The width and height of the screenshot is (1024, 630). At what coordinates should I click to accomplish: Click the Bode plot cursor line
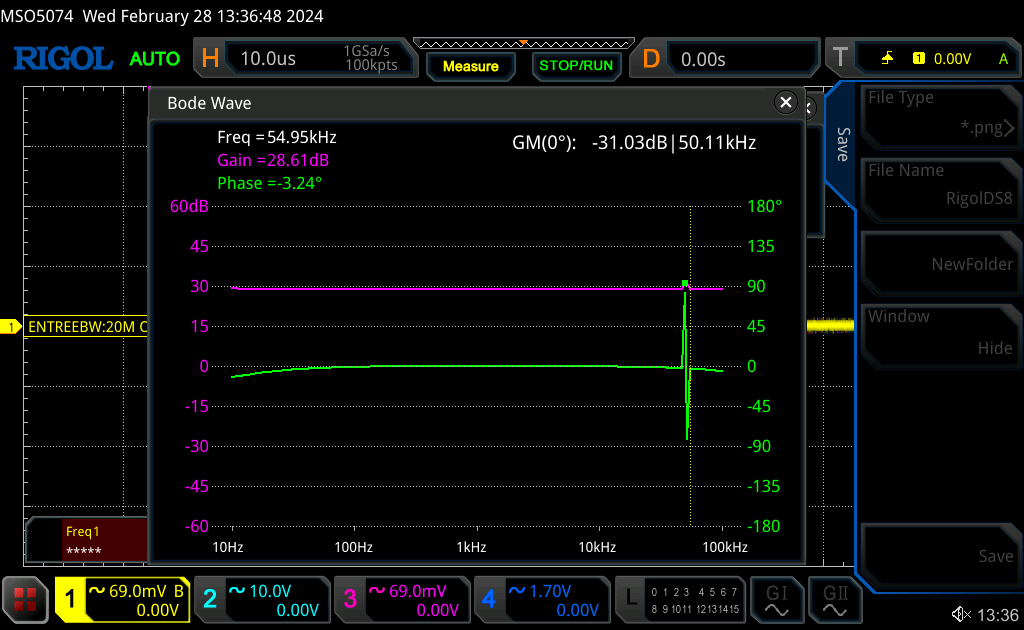(x=690, y=366)
